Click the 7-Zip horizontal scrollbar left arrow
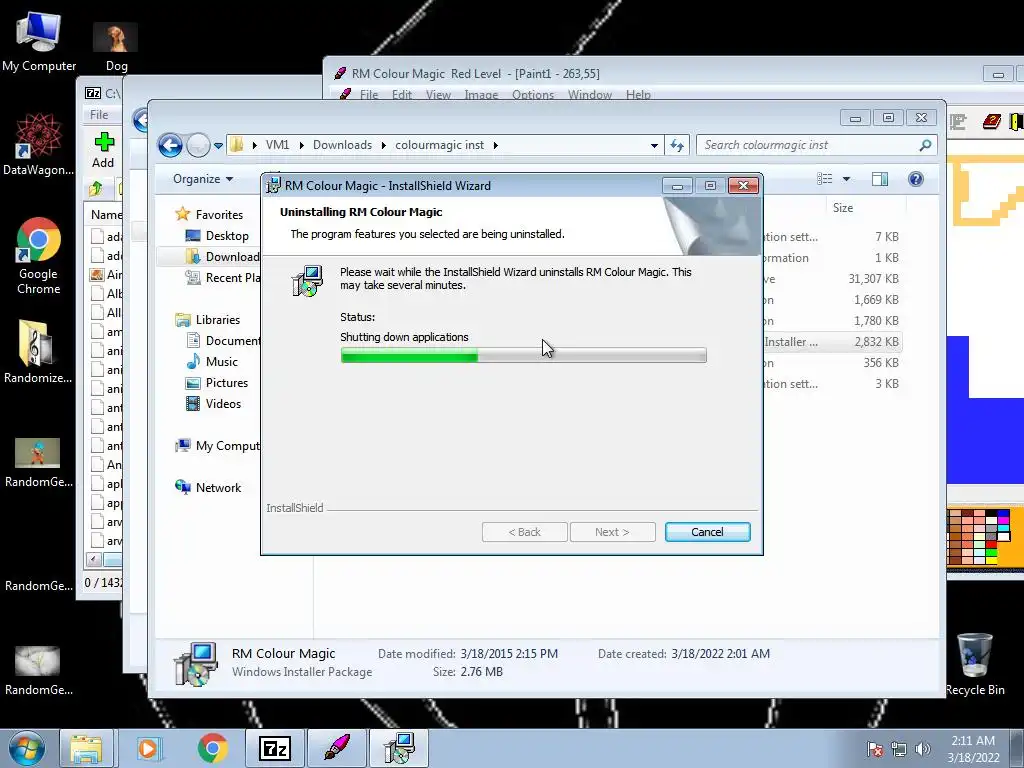Screen dimensions: 1024x768 pyautogui.click(x=93, y=560)
